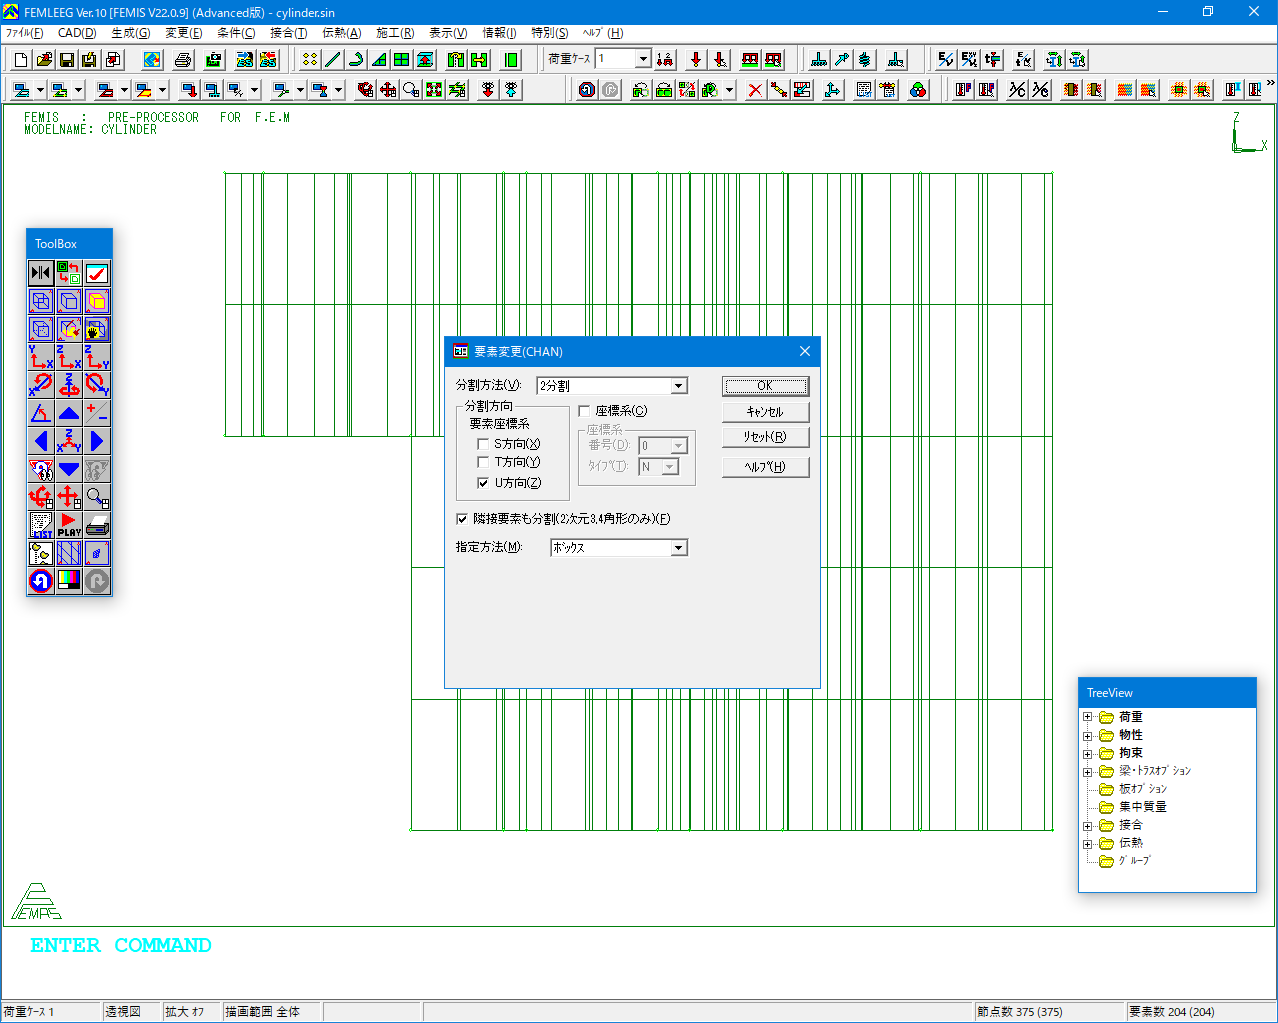This screenshot has height=1023, width=1278.
Task: Click the XYZ isometric view icon
Action: [69, 441]
